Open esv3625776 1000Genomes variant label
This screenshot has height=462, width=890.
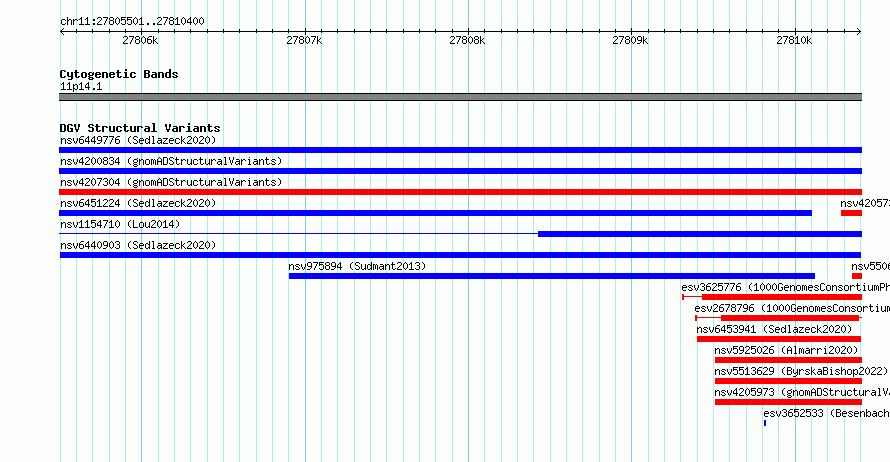(786, 287)
